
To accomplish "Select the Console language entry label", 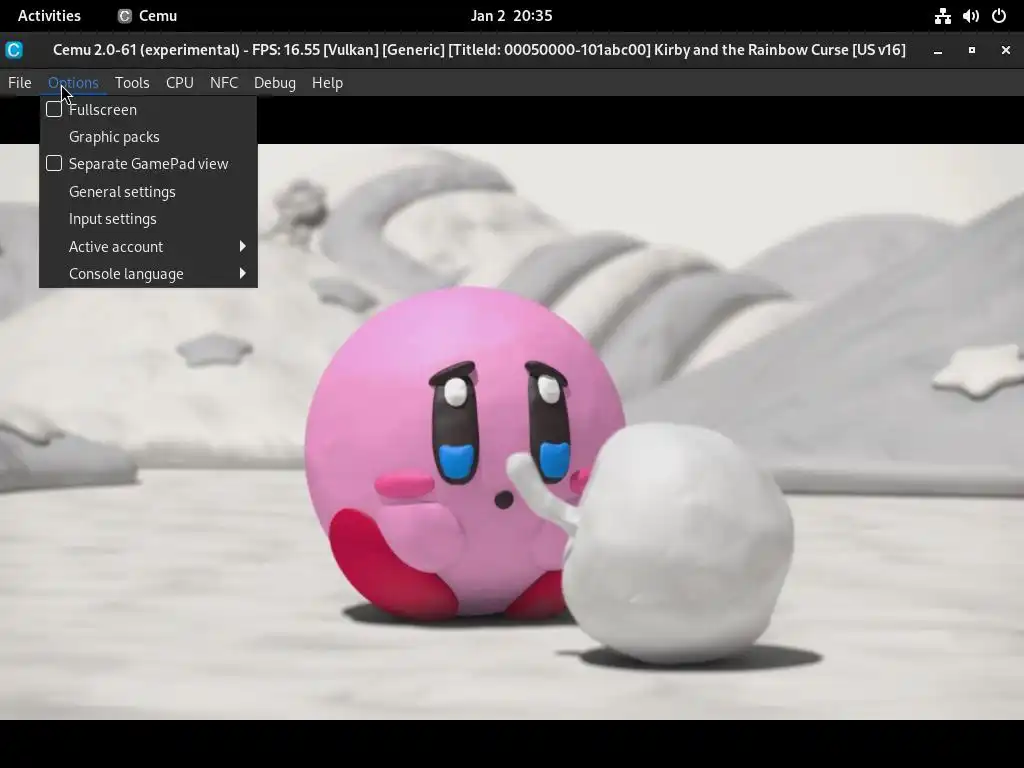I will [126, 274].
